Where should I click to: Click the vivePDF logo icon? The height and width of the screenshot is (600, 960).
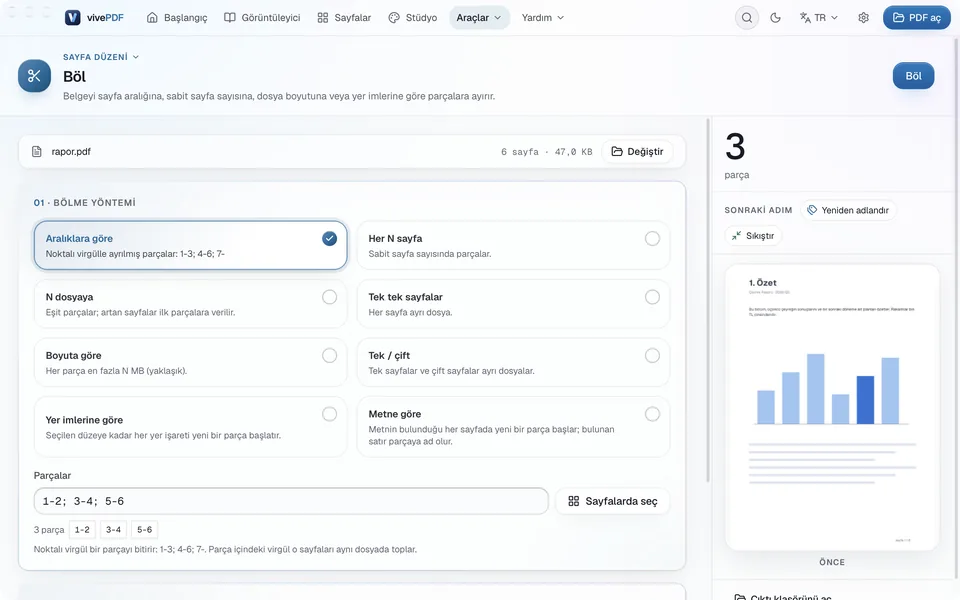point(72,18)
